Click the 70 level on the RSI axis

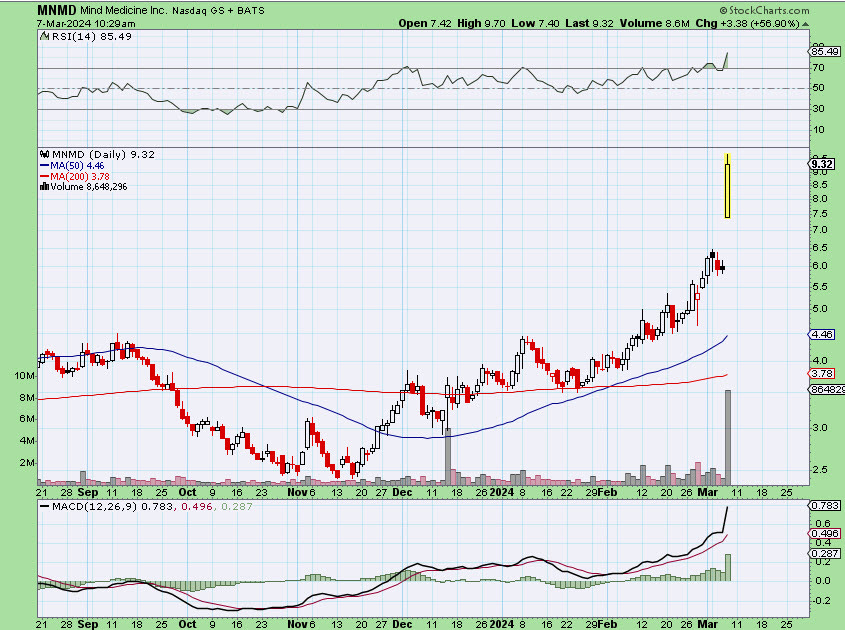[819, 68]
